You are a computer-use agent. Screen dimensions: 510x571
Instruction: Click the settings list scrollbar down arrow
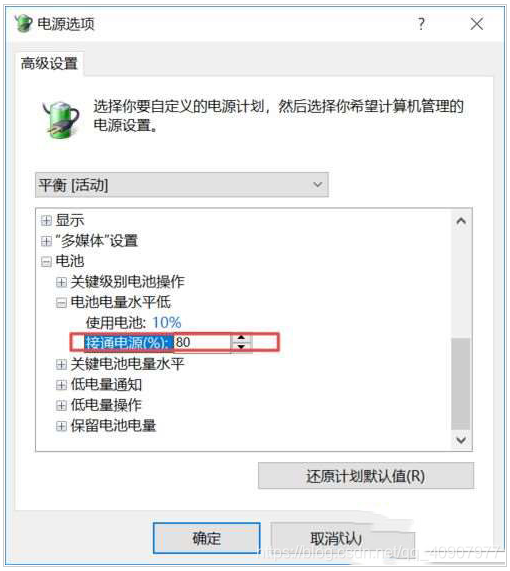(461, 440)
